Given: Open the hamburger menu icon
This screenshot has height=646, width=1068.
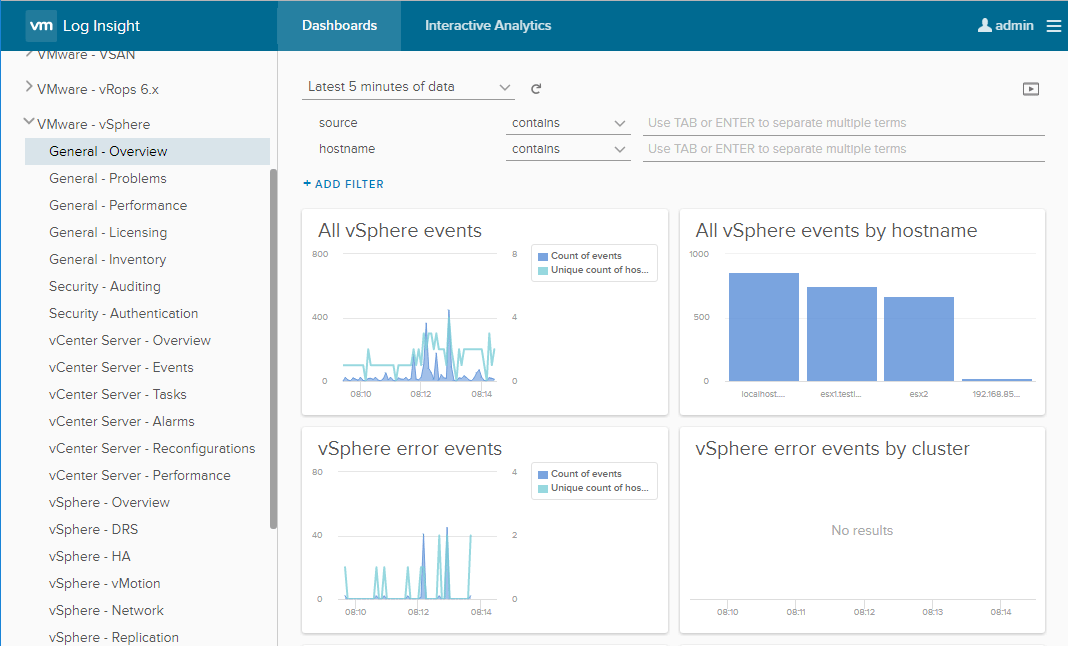Looking at the screenshot, I should [x=1054, y=26].
